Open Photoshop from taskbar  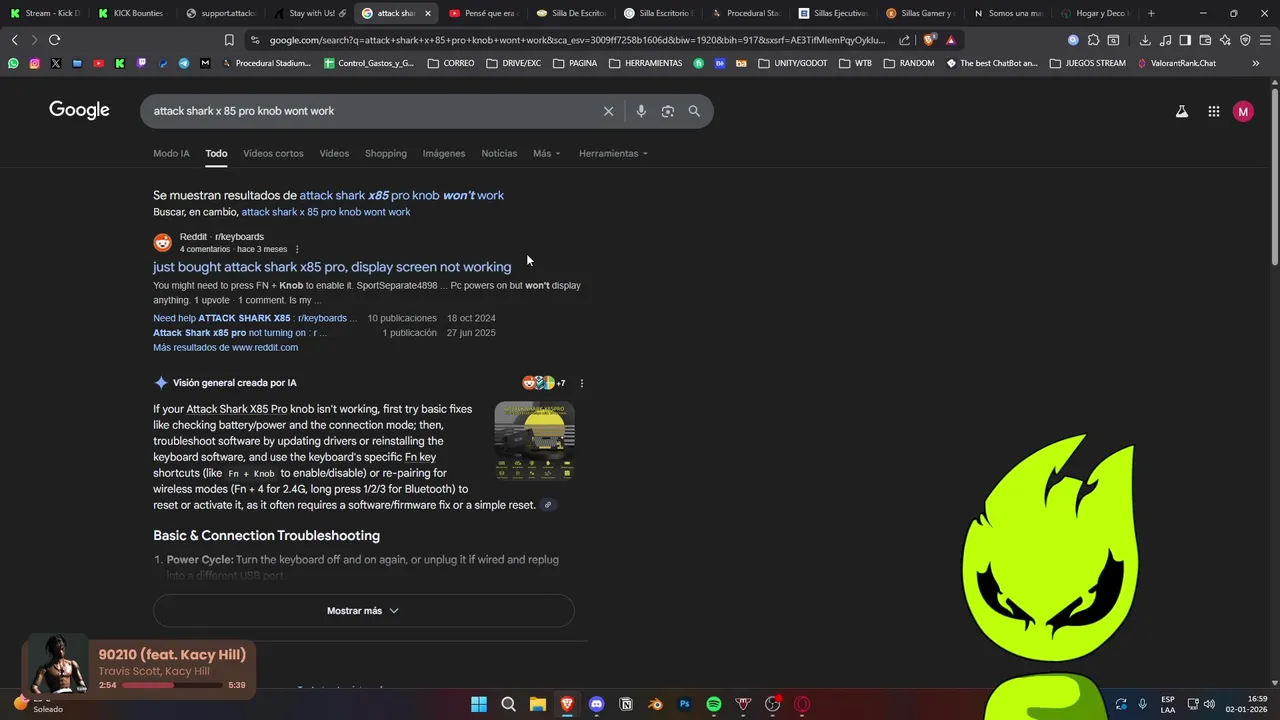click(685, 704)
